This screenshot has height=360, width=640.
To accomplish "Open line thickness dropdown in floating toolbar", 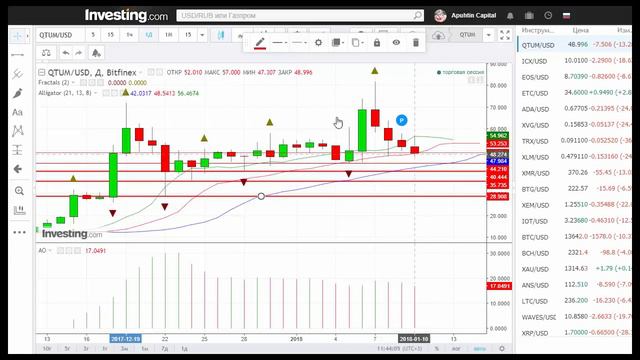I will point(299,42).
